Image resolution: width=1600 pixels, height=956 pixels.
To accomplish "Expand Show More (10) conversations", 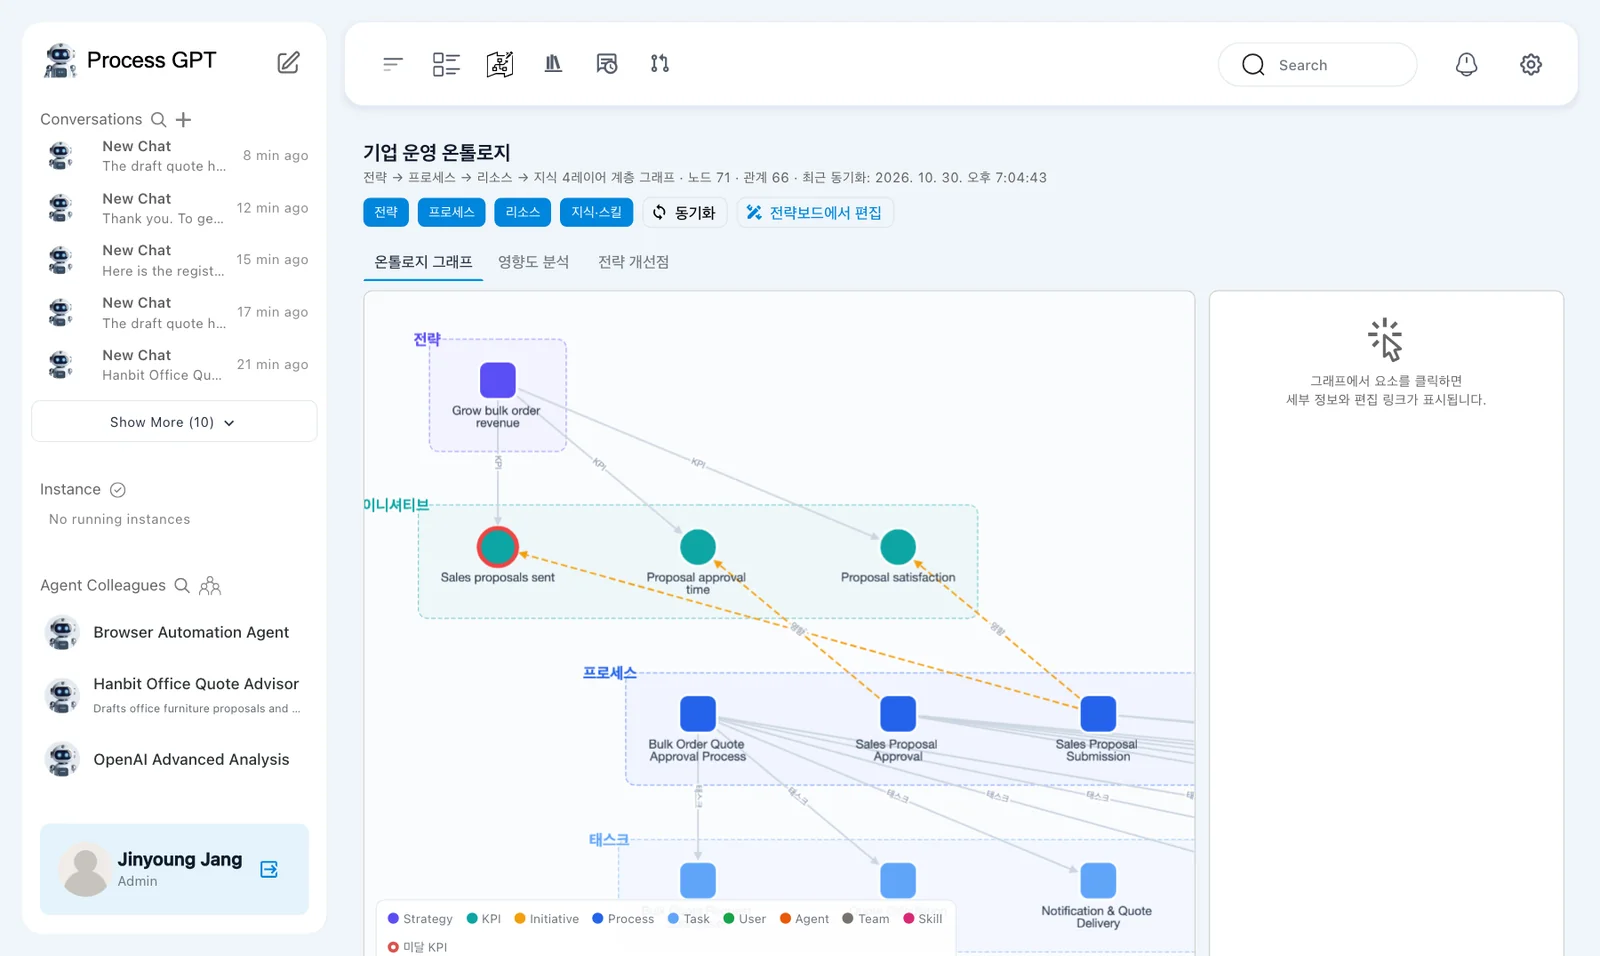I will coord(174,422).
